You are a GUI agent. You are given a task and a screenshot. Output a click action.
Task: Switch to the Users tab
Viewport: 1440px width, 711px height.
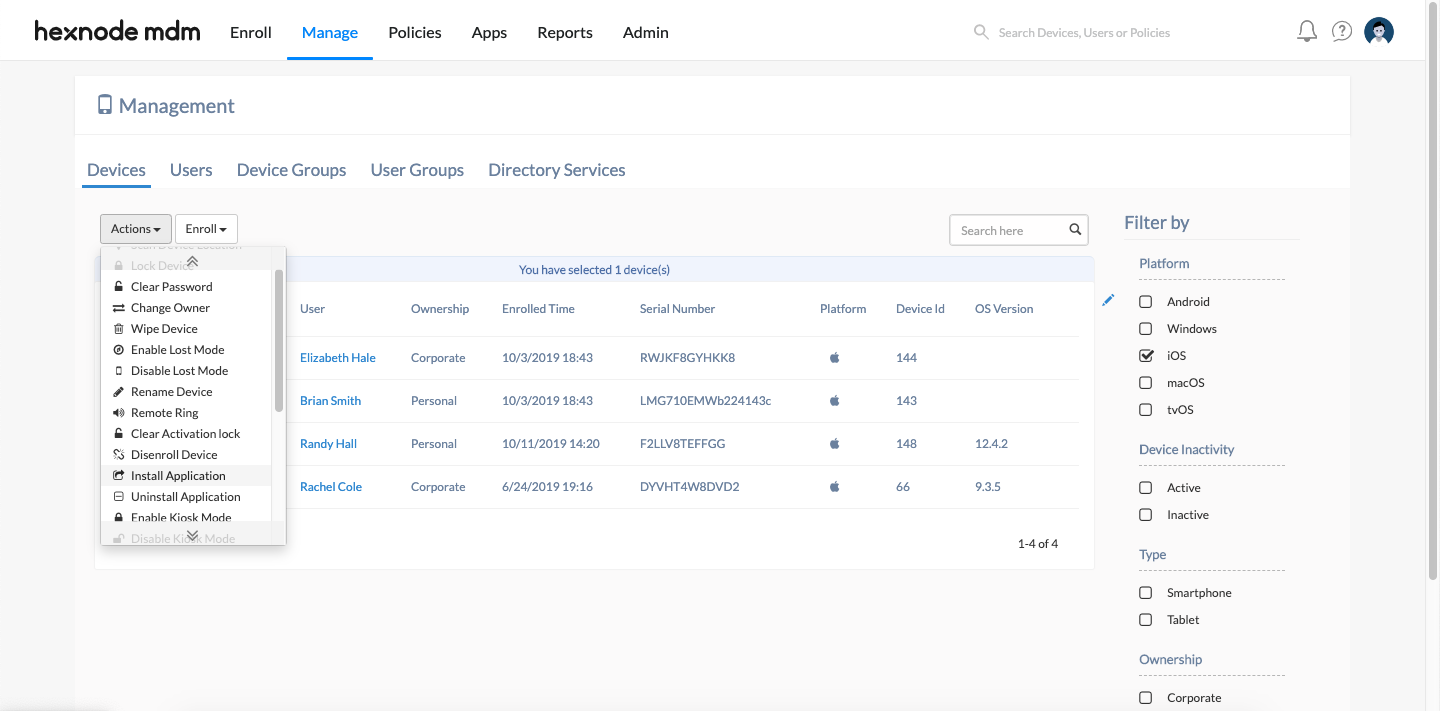coord(191,170)
